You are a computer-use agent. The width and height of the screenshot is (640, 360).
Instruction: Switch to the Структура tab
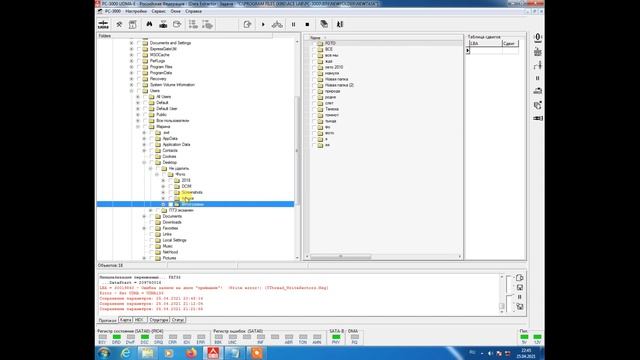click(x=159, y=320)
